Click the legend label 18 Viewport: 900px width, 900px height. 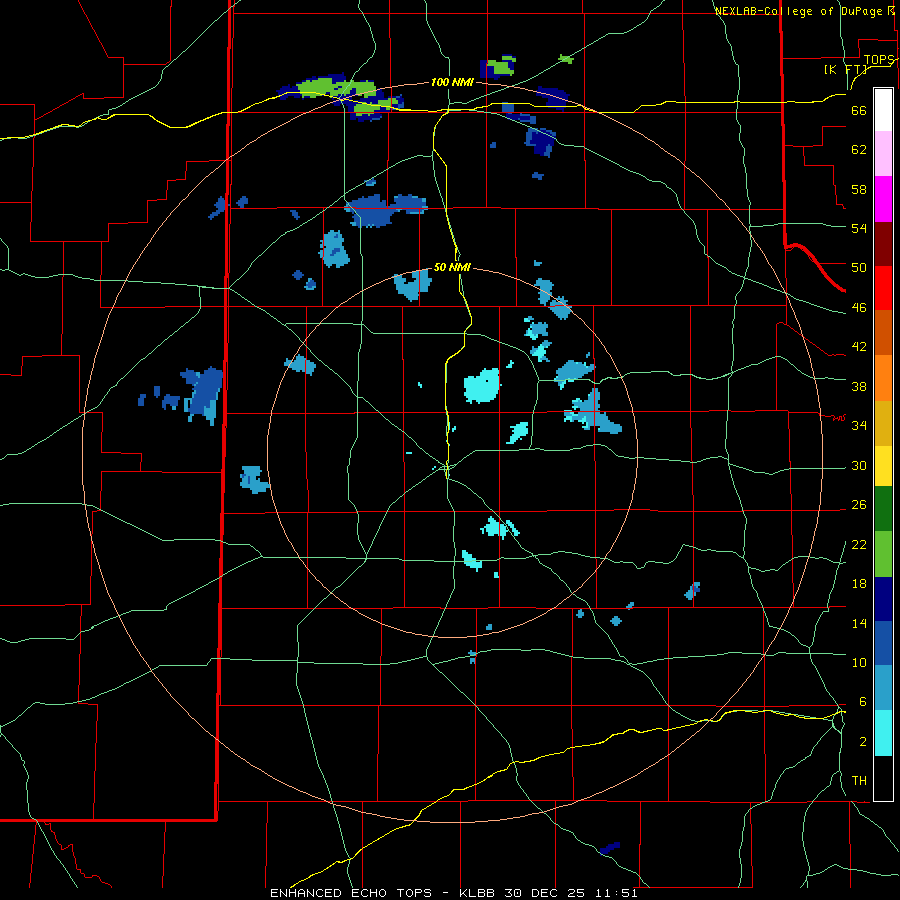click(x=859, y=584)
